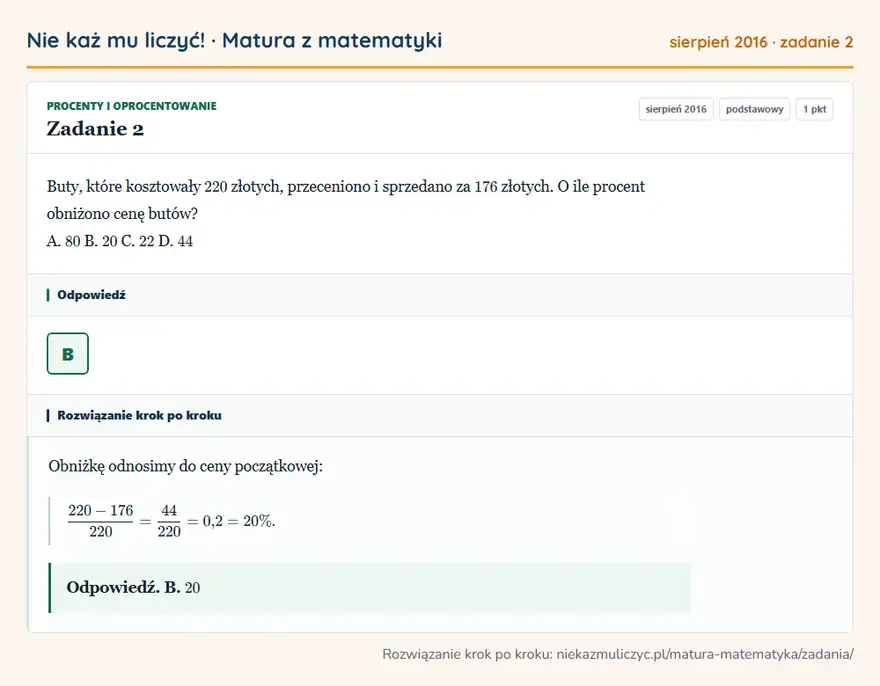Click the fraction '44 over 220'
Viewport: 880px width, 686px height.
click(x=169, y=521)
